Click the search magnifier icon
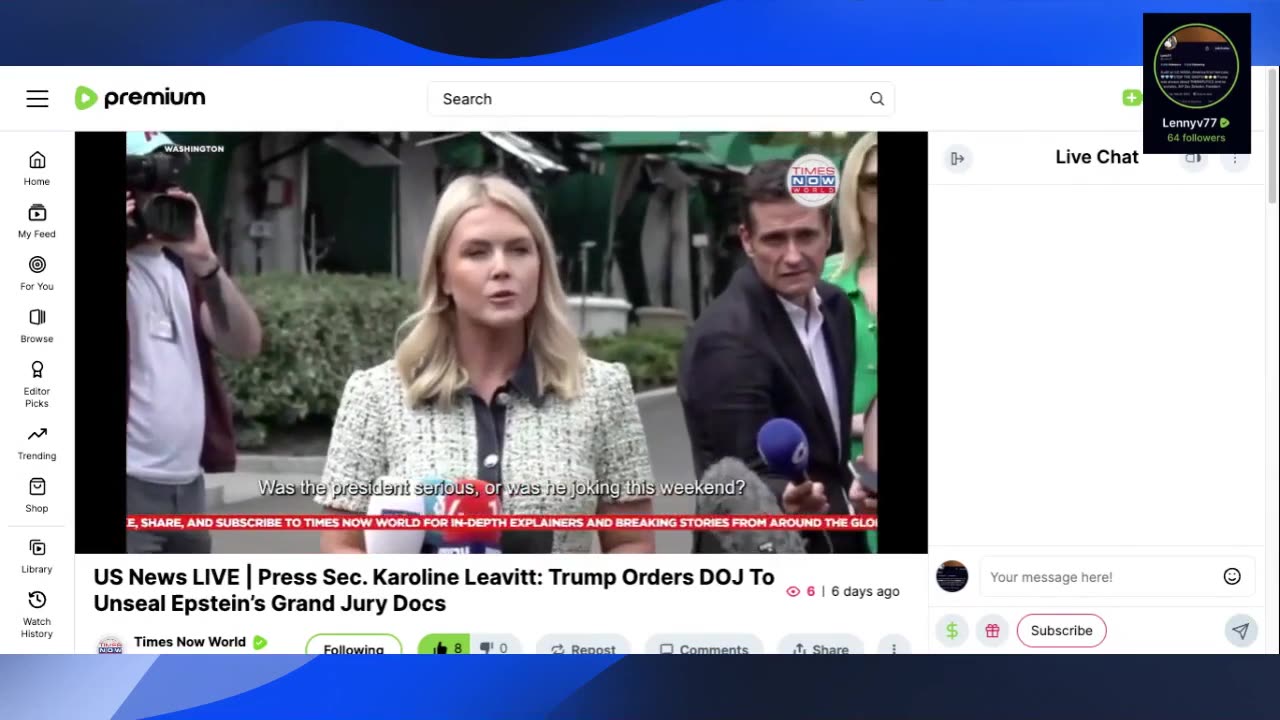This screenshot has height=720, width=1280. click(x=877, y=99)
